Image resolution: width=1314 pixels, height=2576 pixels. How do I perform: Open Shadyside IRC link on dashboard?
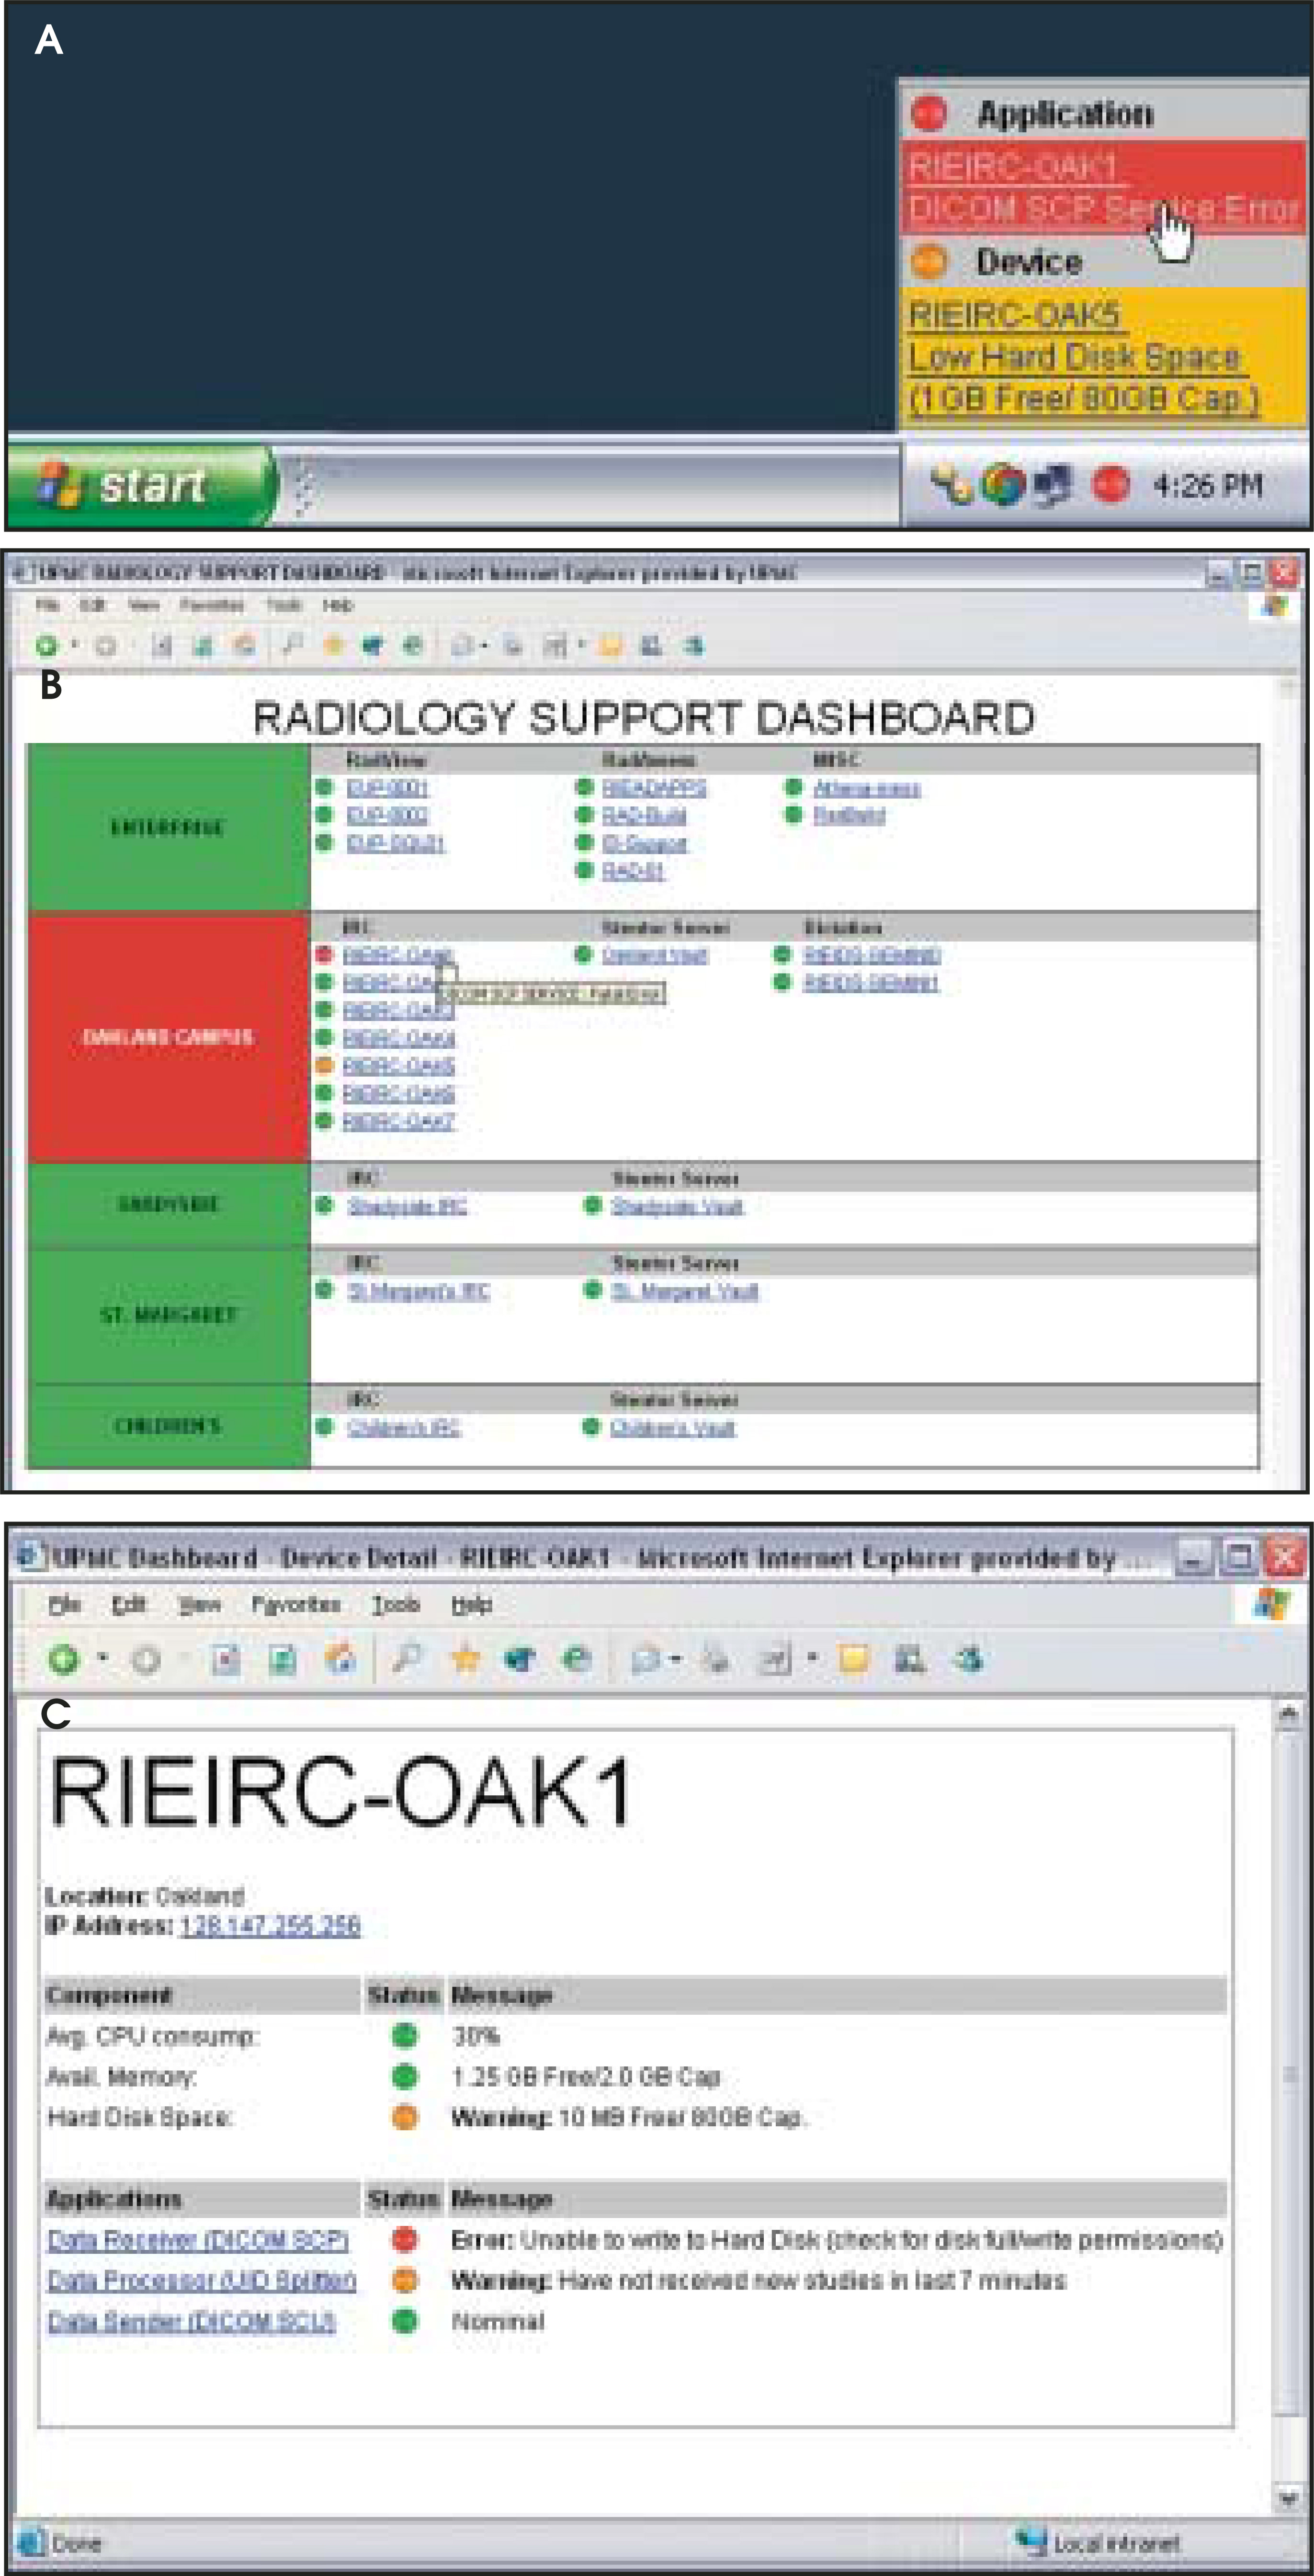pyautogui.click(x=407, y=1206)
